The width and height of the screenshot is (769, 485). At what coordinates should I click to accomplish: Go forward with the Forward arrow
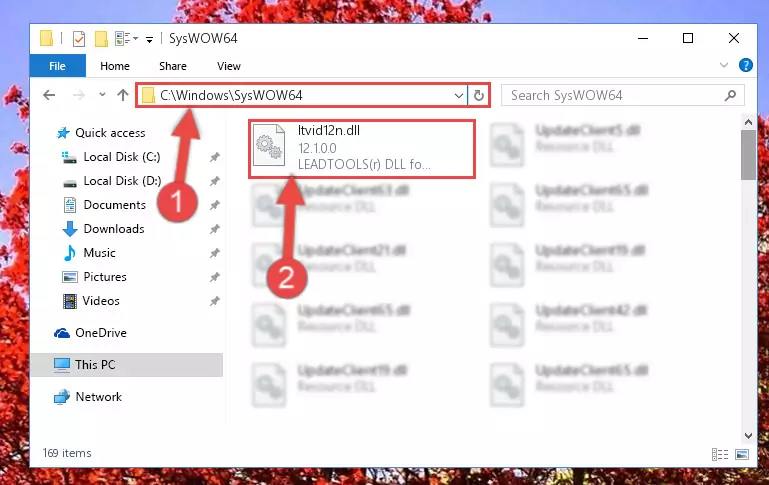point(78,95)
